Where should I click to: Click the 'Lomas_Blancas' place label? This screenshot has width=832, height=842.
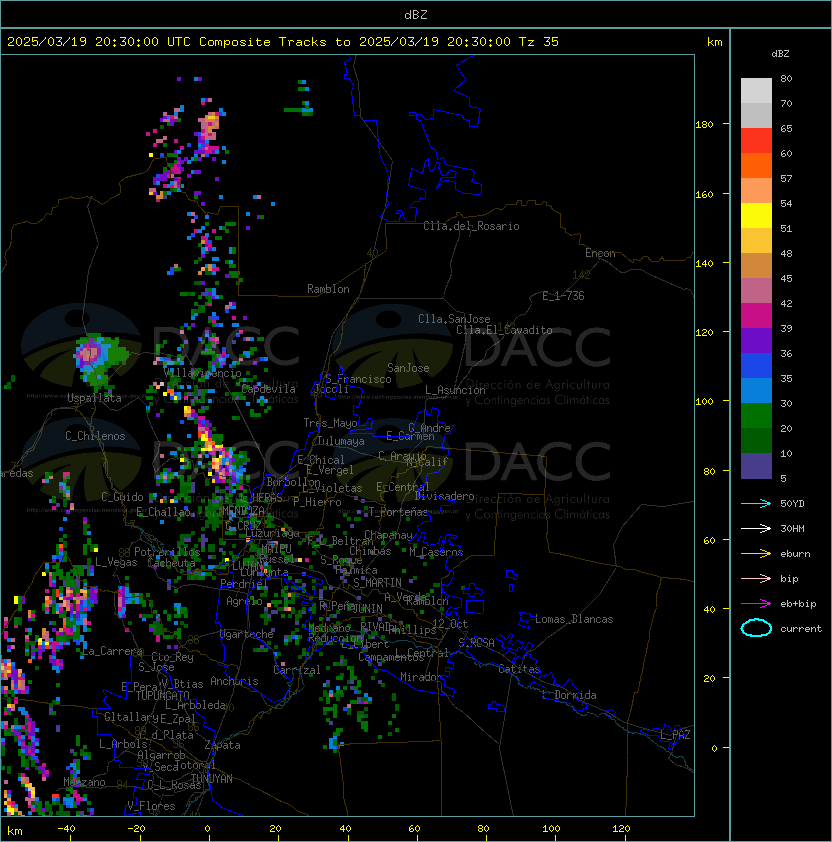click(574, 619)
